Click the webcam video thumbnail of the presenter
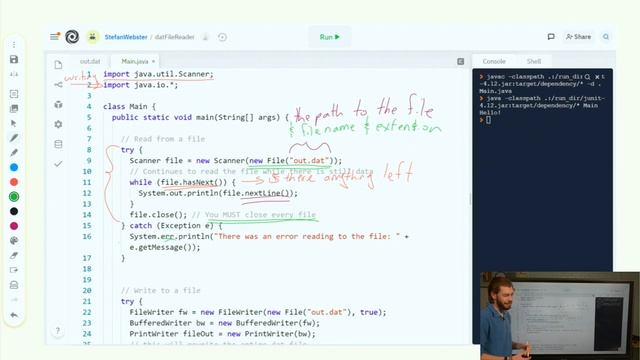640x360 pixels. click(x=560, y=316)
